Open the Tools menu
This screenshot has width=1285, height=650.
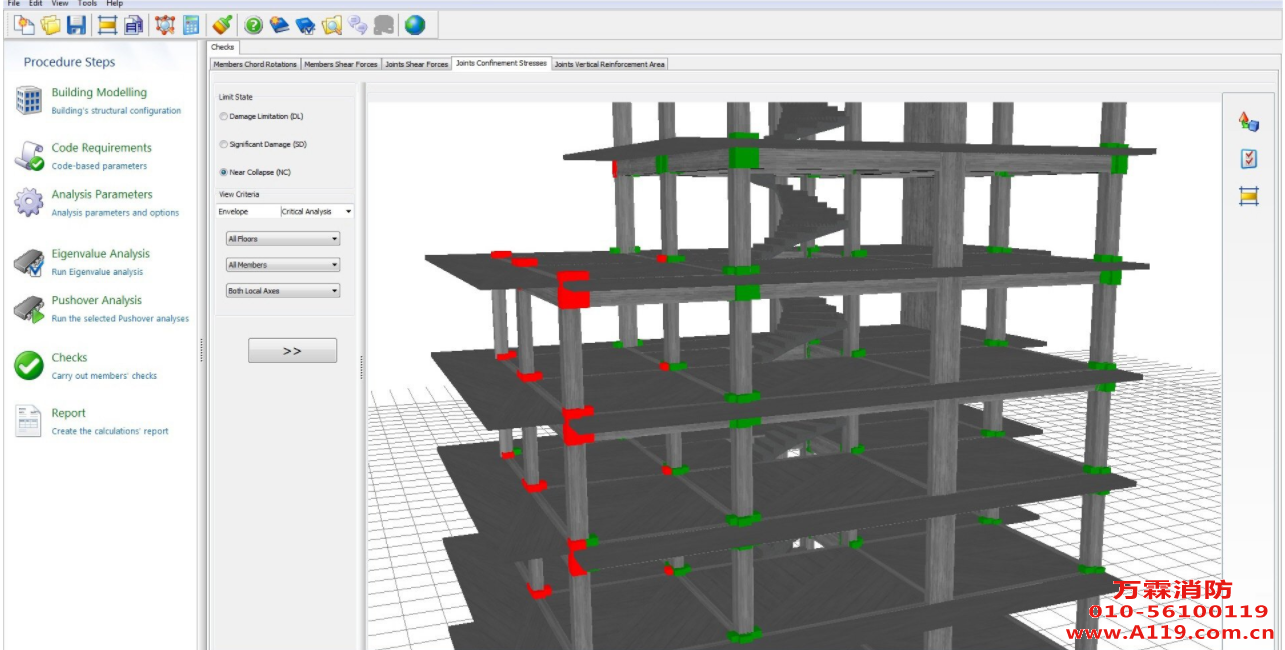click(86, 4)
